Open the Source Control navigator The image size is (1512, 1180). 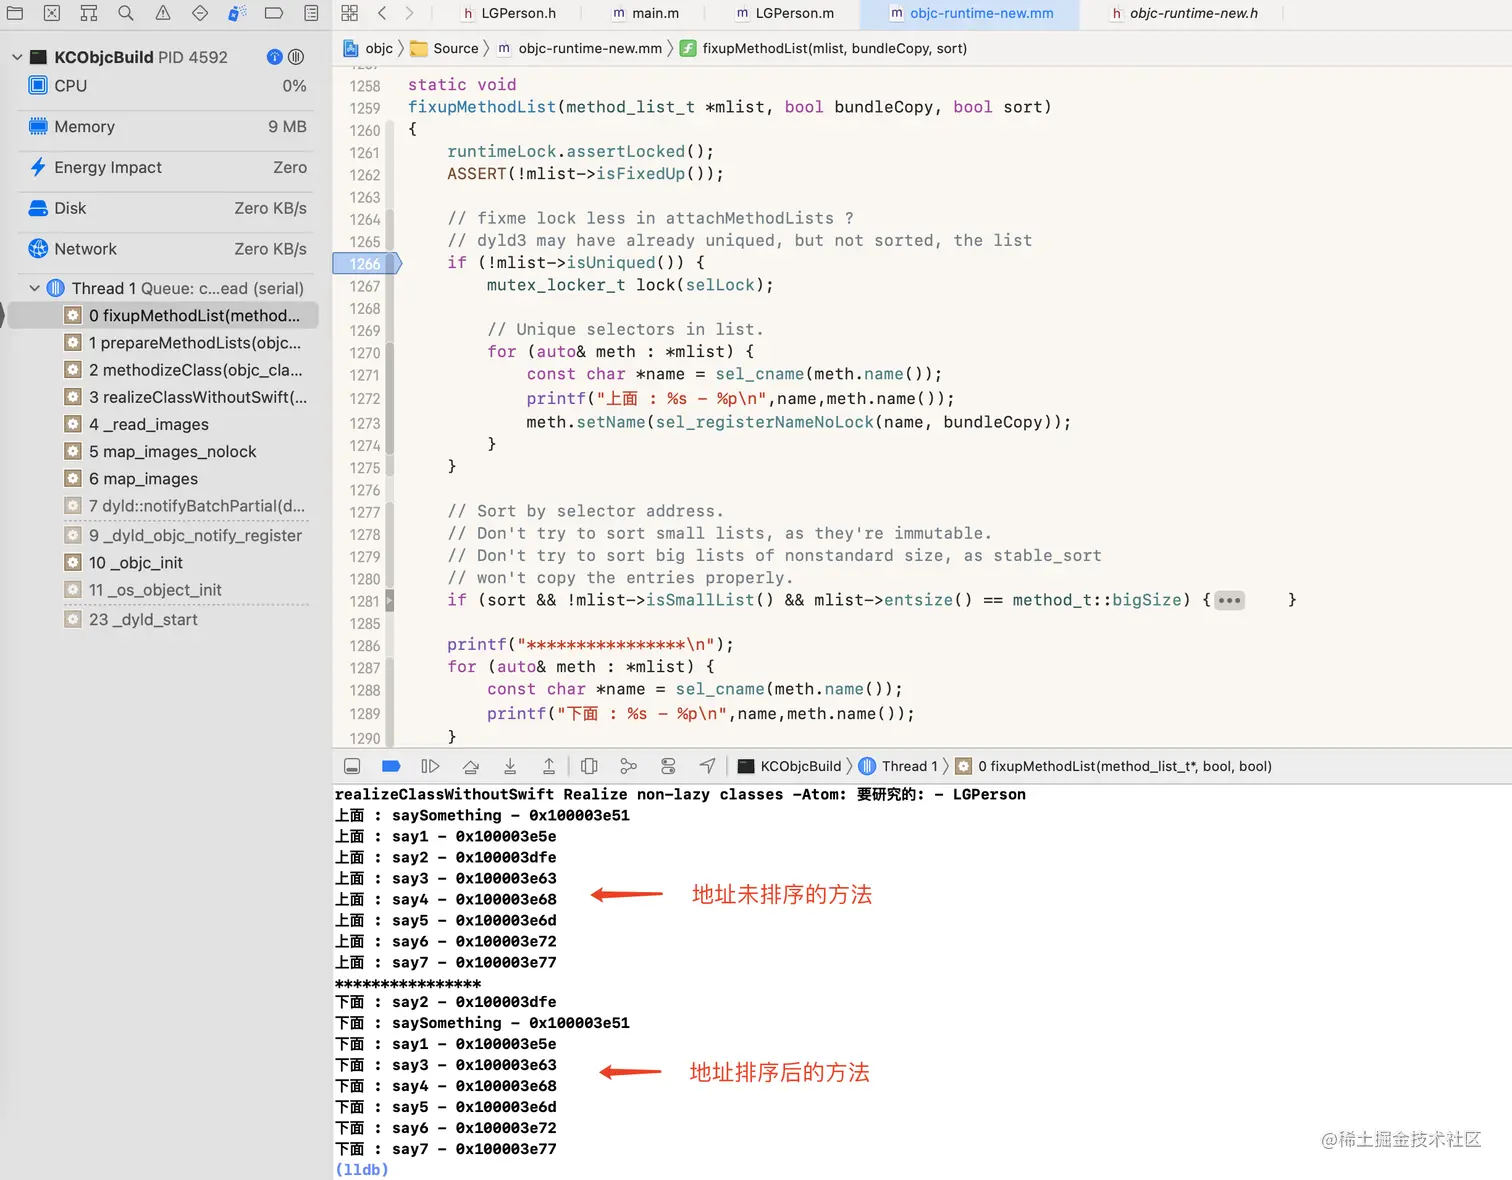52,13
